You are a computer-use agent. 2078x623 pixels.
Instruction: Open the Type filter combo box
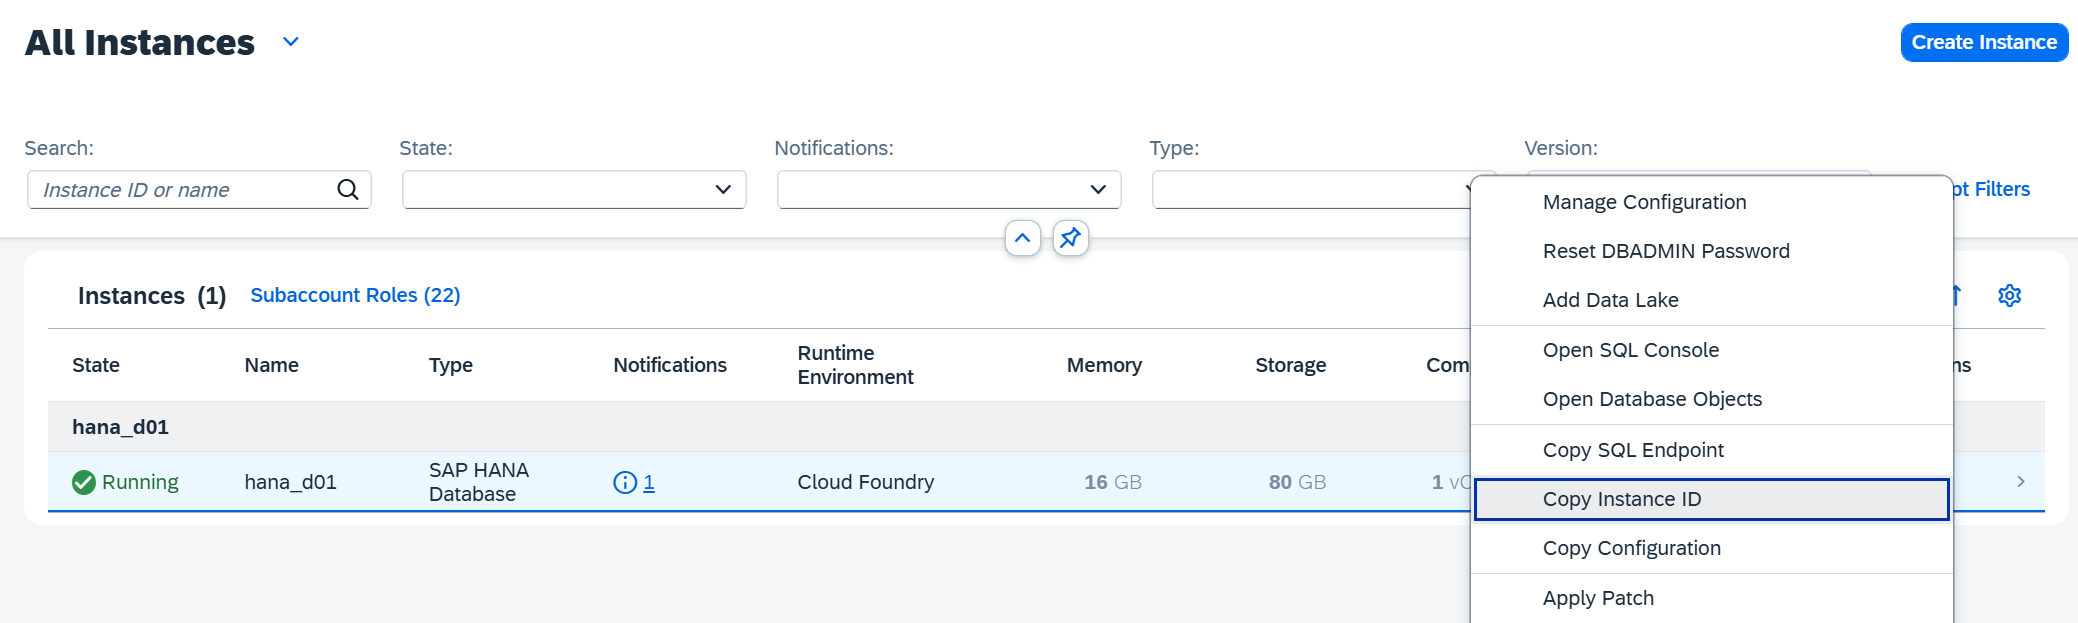(1312, 190)
